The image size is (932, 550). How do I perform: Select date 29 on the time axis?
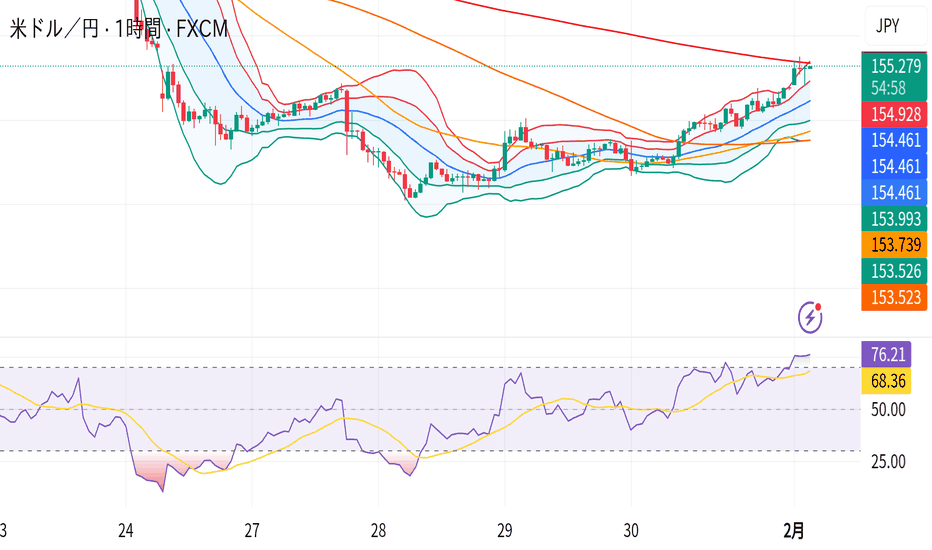coord(504,530)
